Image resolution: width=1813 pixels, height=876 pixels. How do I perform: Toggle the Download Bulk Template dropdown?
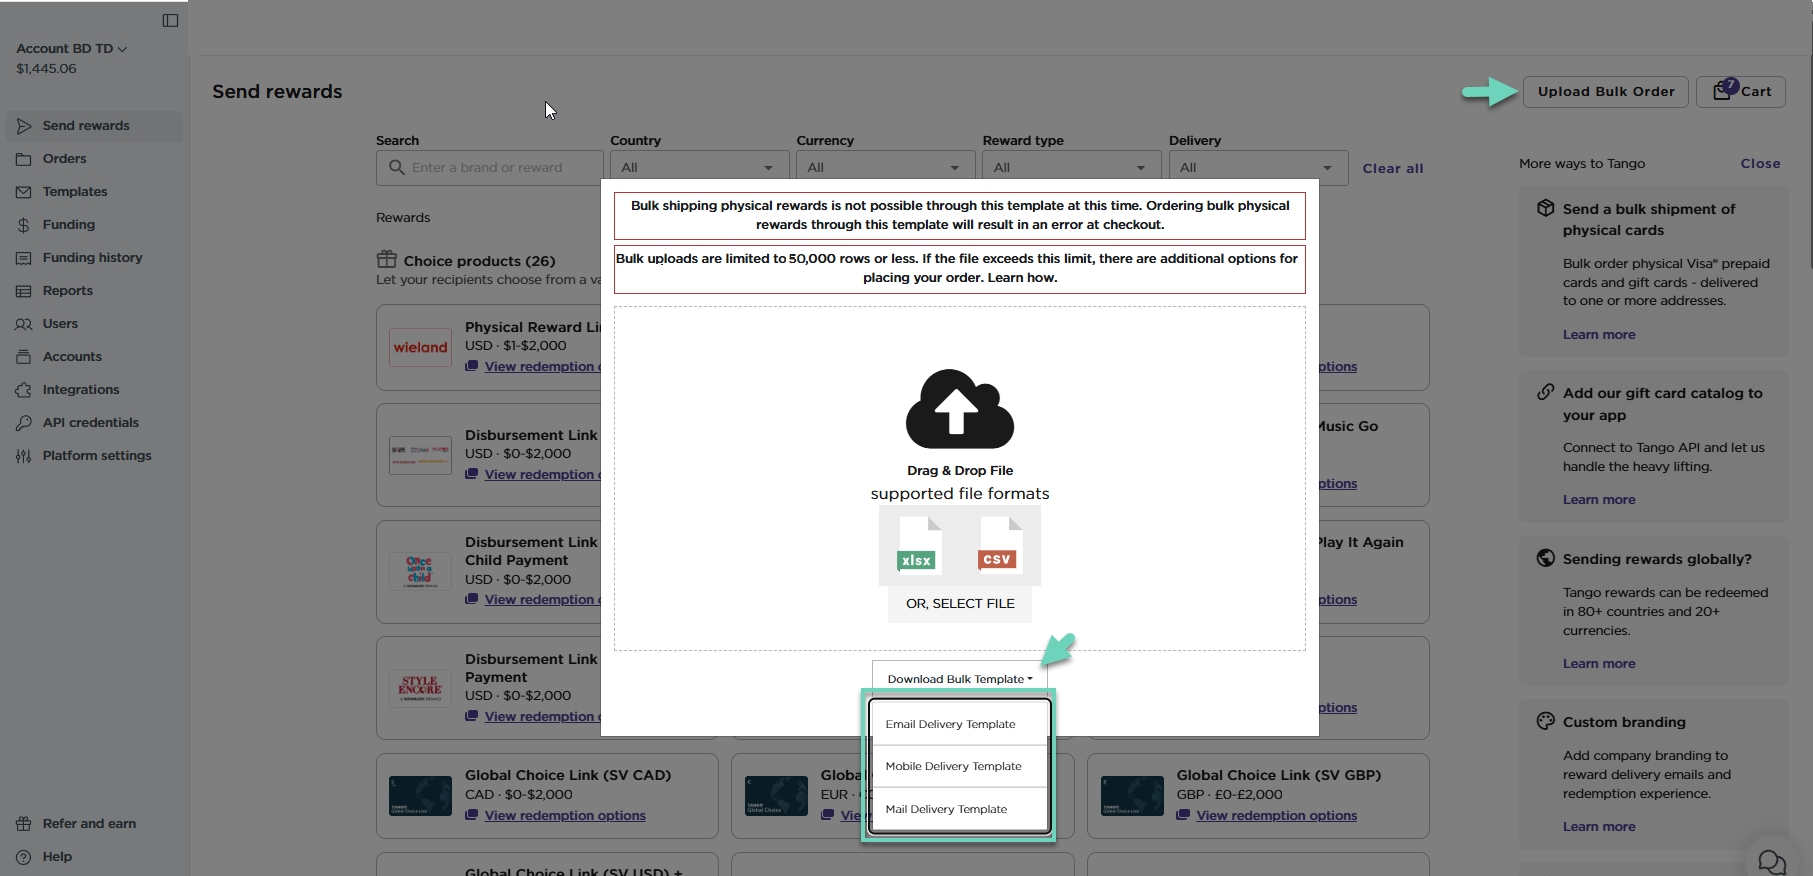(959, 679)
